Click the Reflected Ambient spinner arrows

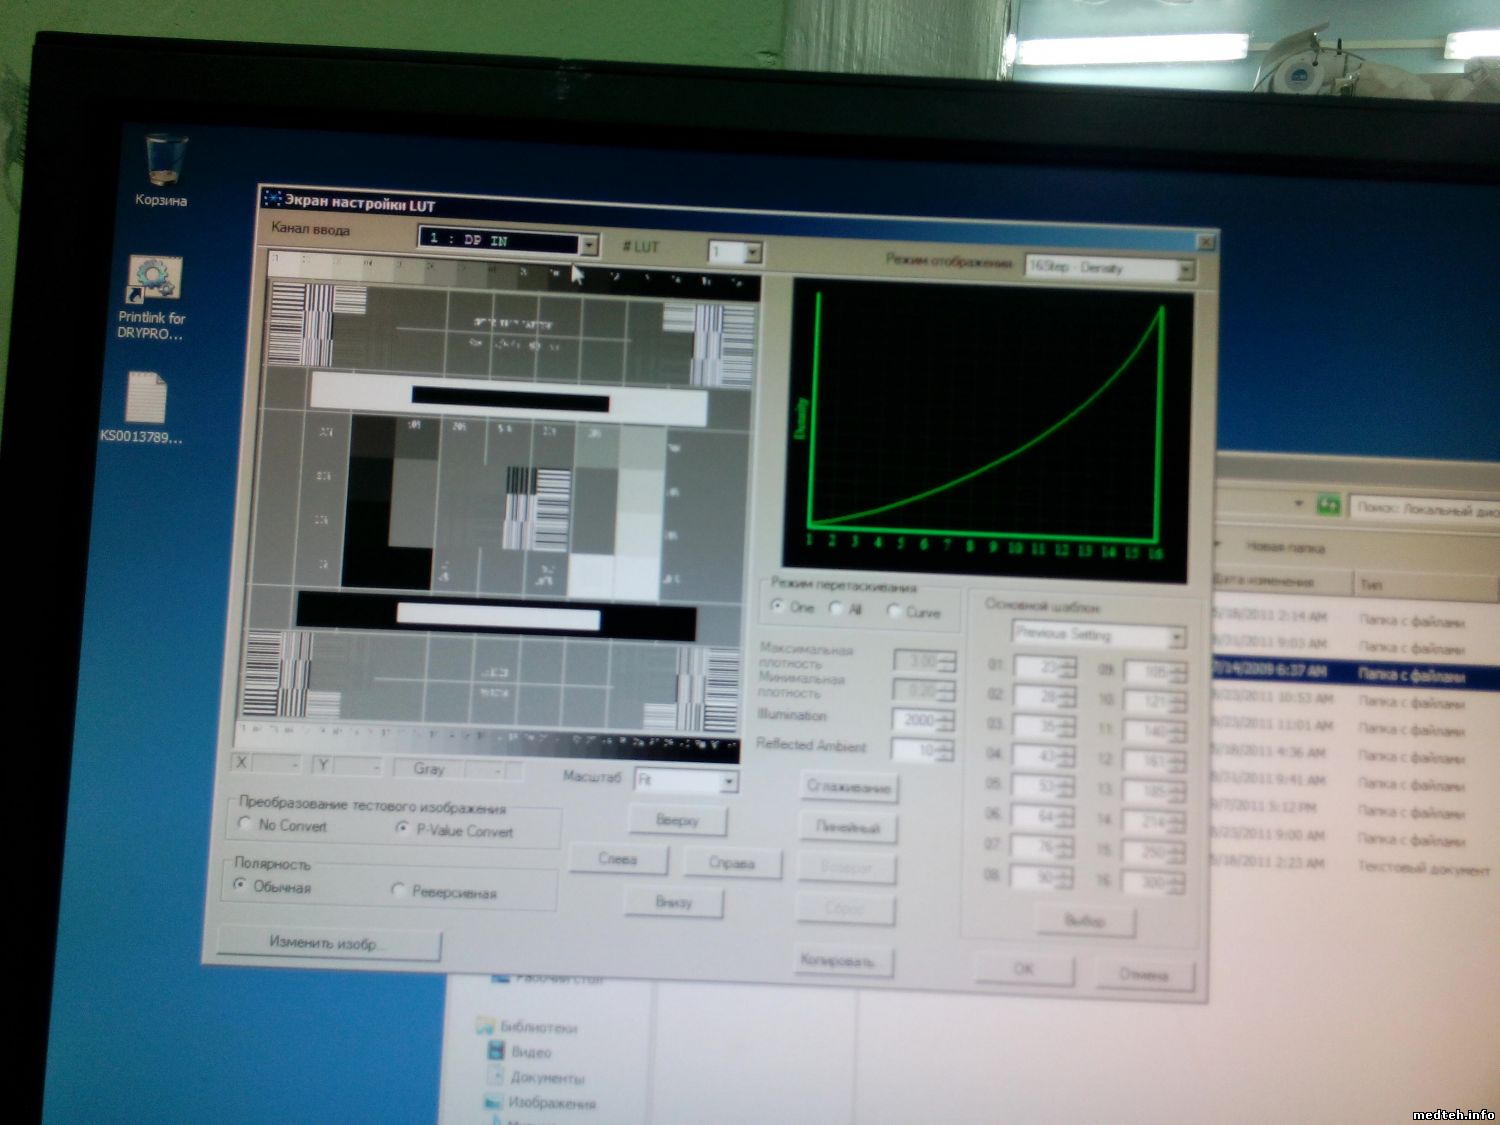[945, 750]
